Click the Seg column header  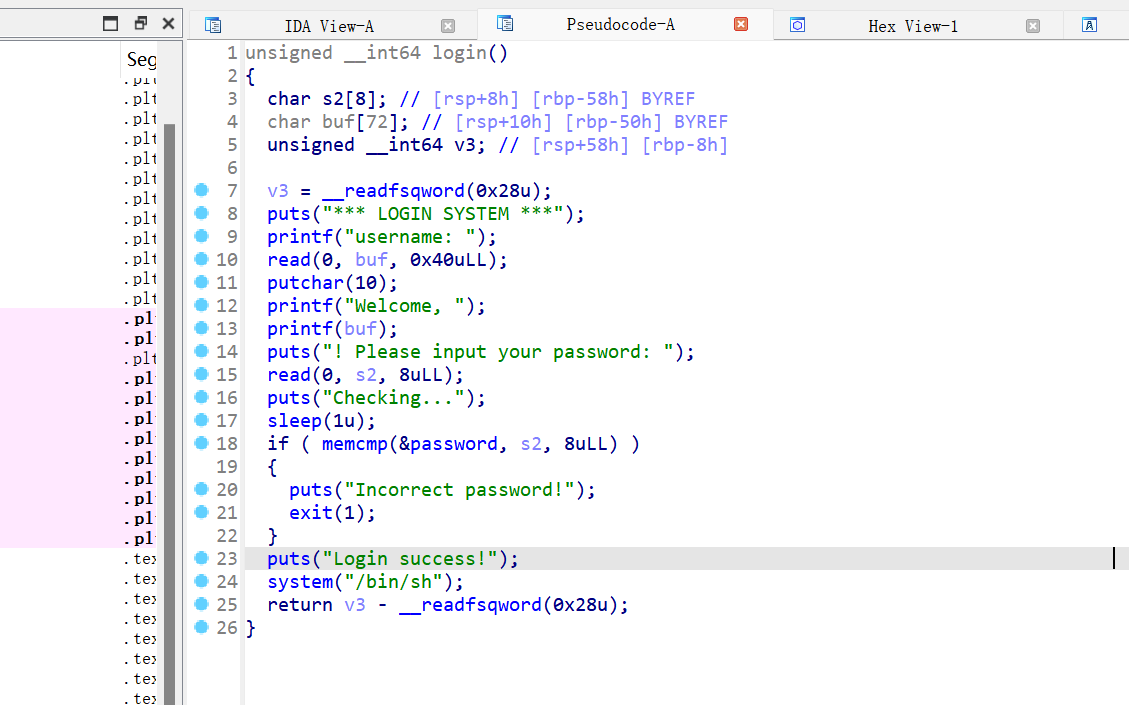pos(141,60)
